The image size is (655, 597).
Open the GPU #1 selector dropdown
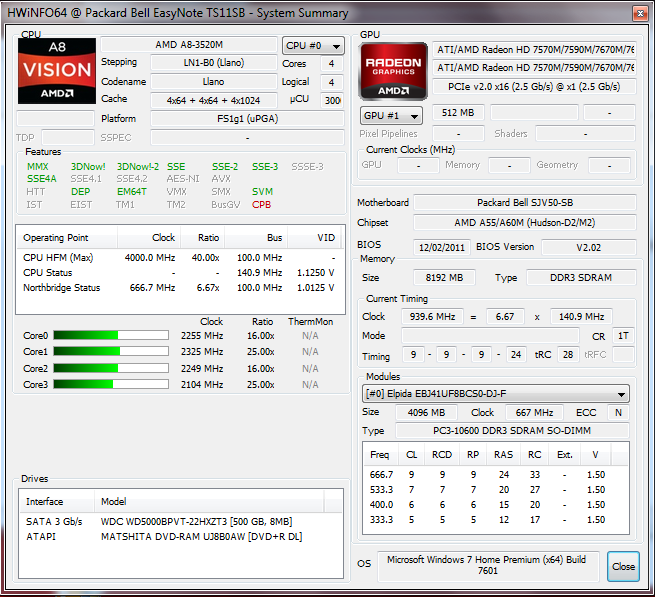(x=391, y=116)
